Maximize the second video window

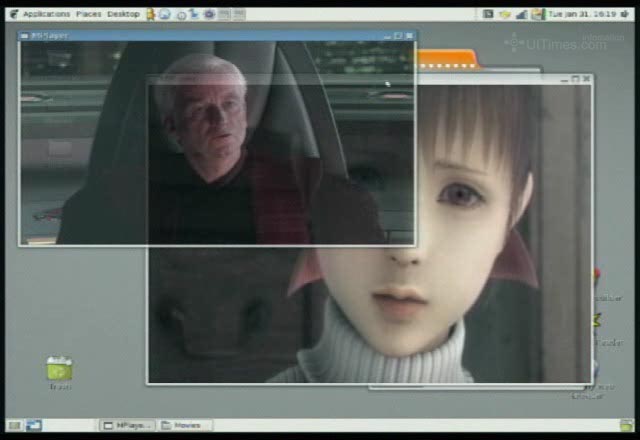pos(576,79)
